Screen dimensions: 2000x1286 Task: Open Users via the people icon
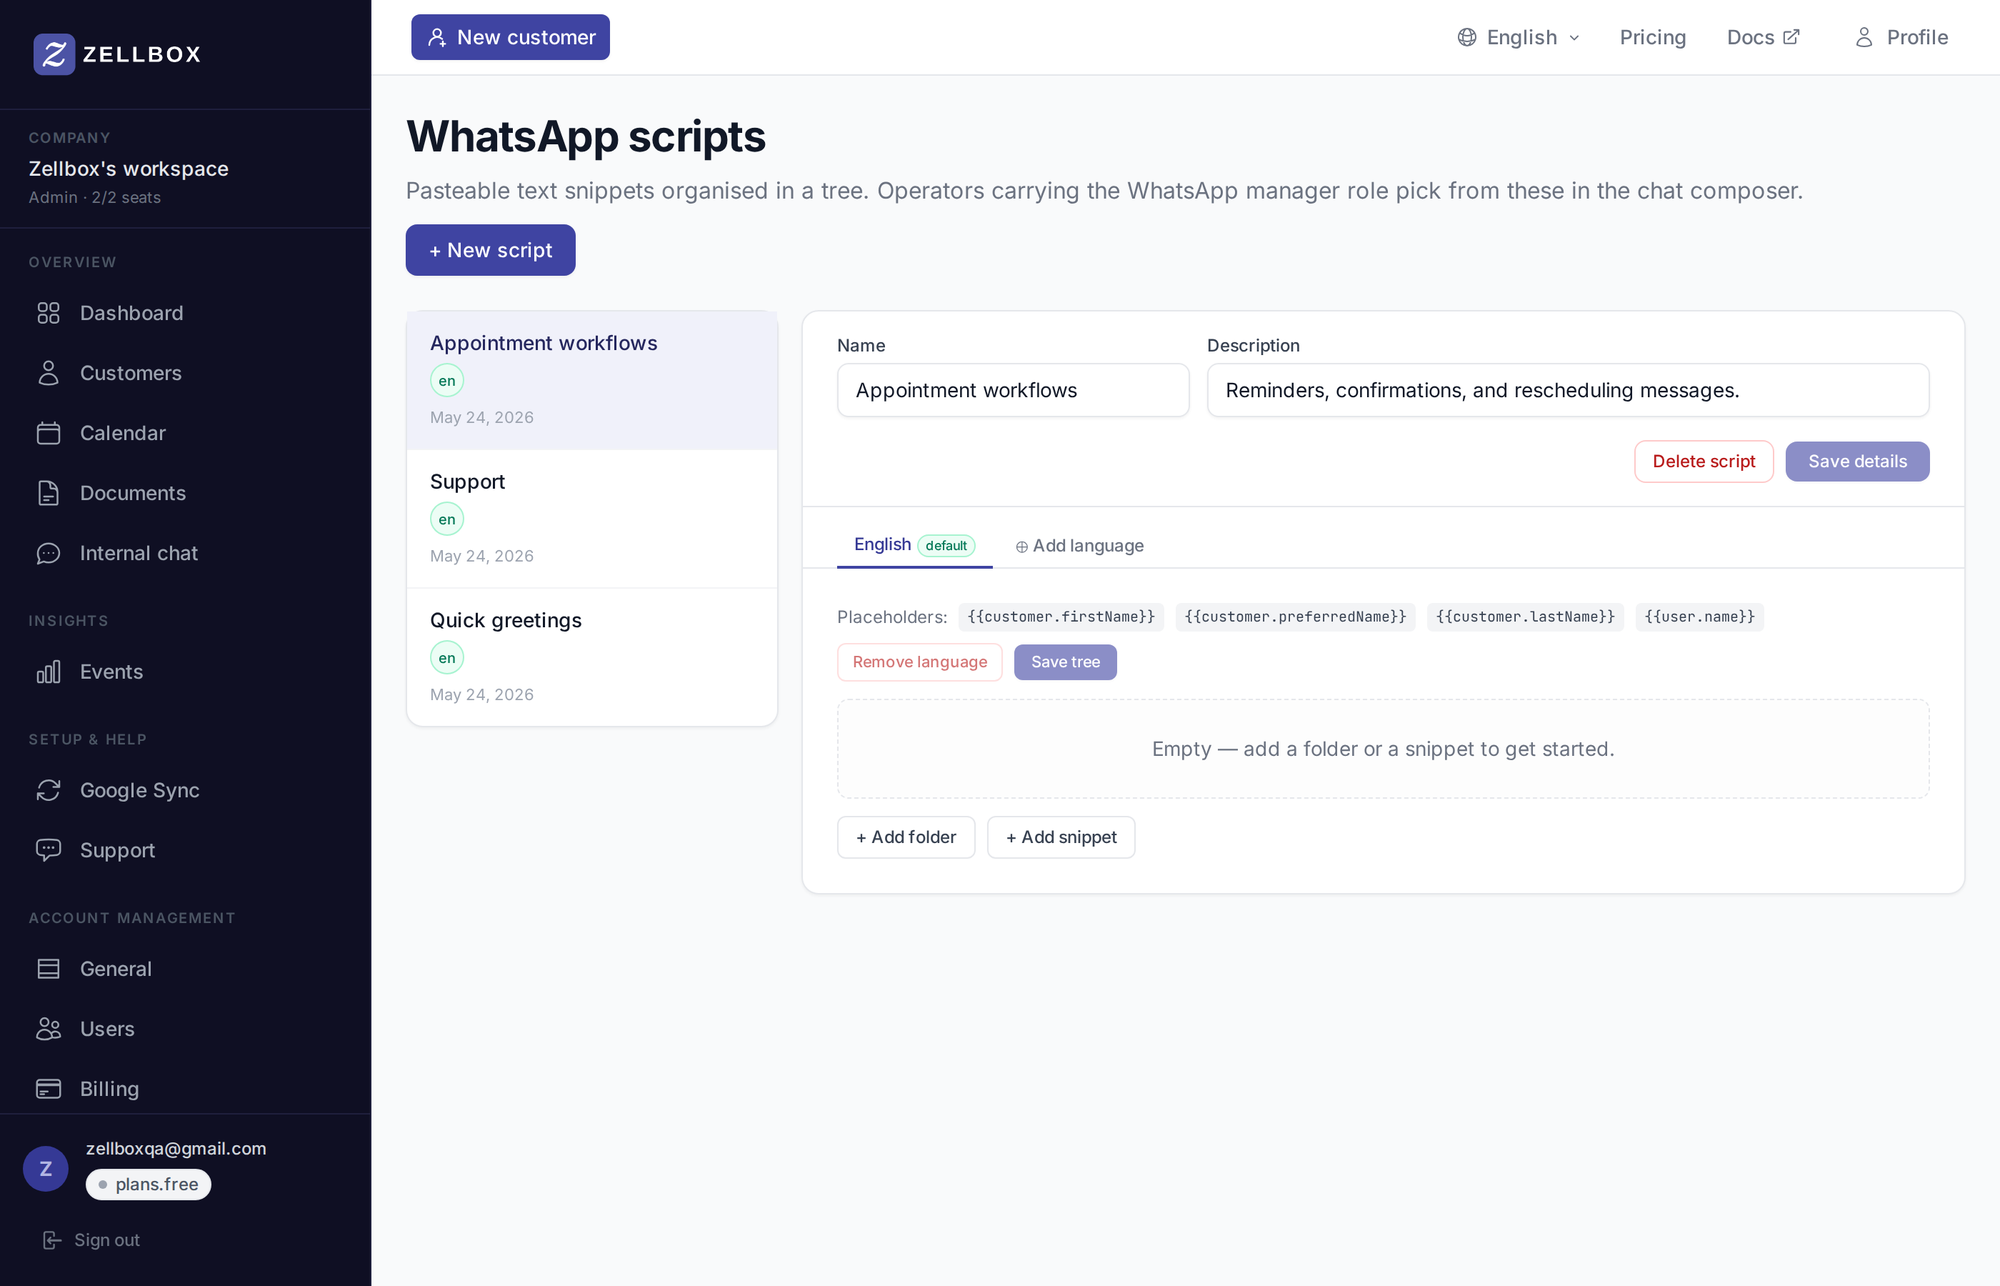pyautogui.click(x=48, y=1029)
